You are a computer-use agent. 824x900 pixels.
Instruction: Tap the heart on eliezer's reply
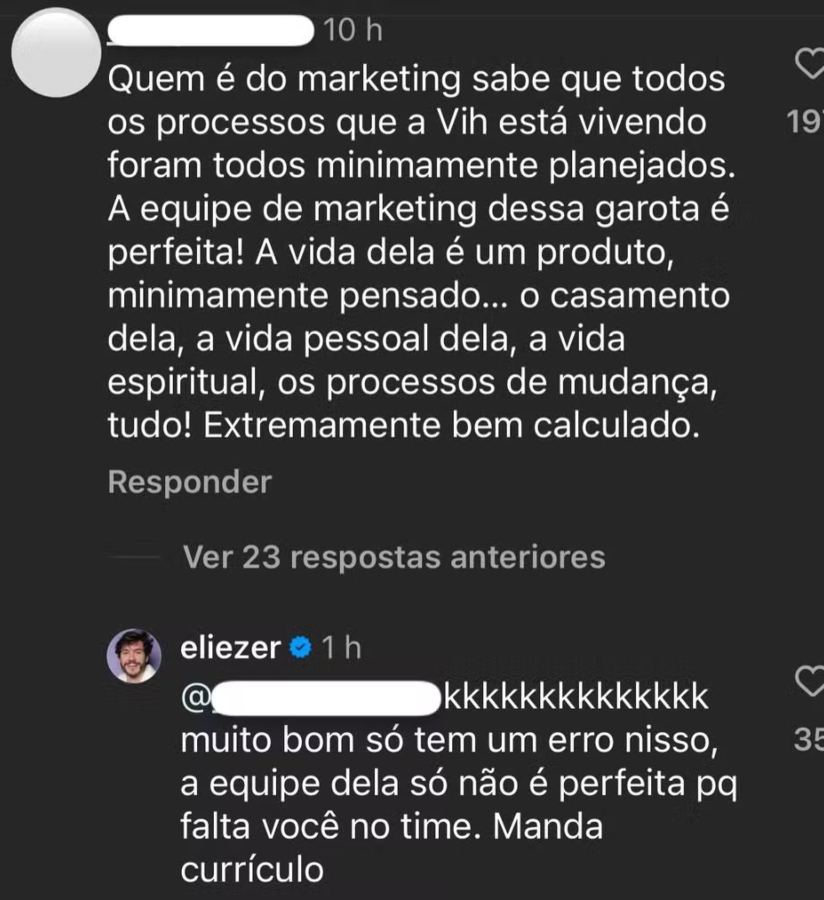[810, 681]
